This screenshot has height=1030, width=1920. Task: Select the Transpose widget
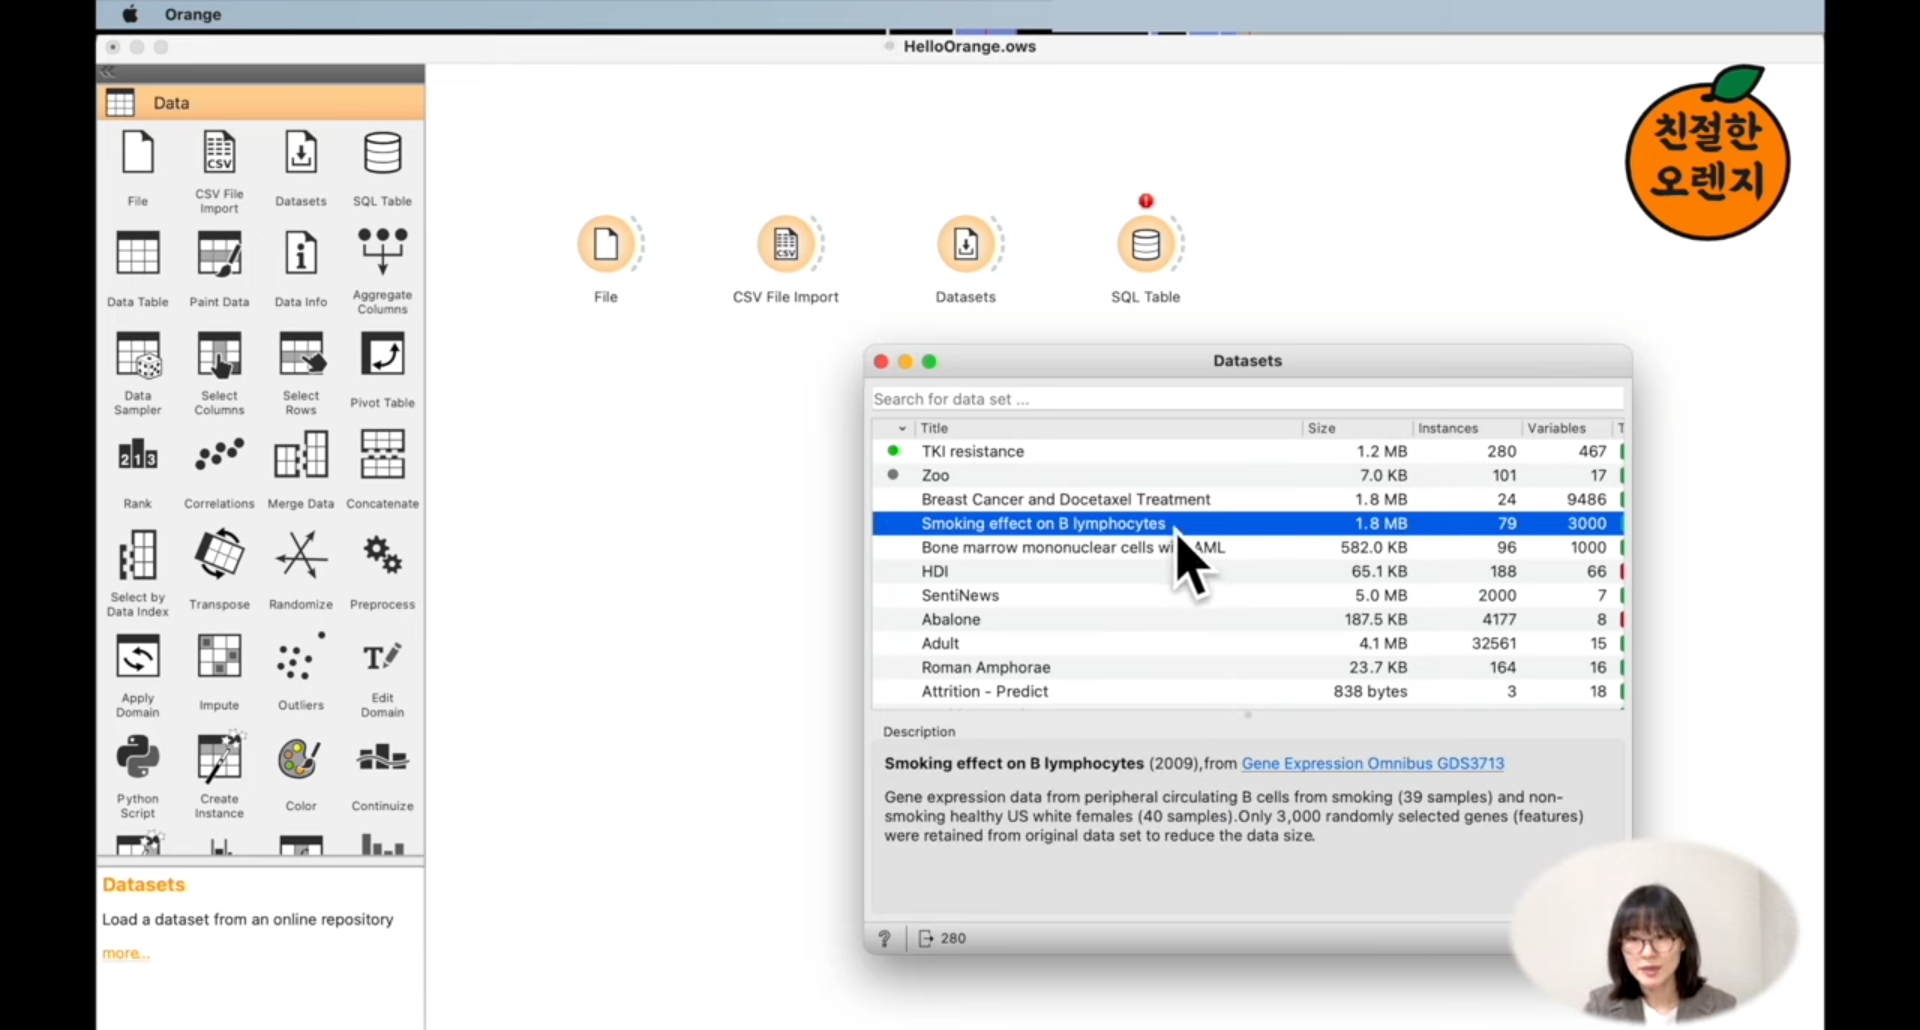tap(219, 570)
